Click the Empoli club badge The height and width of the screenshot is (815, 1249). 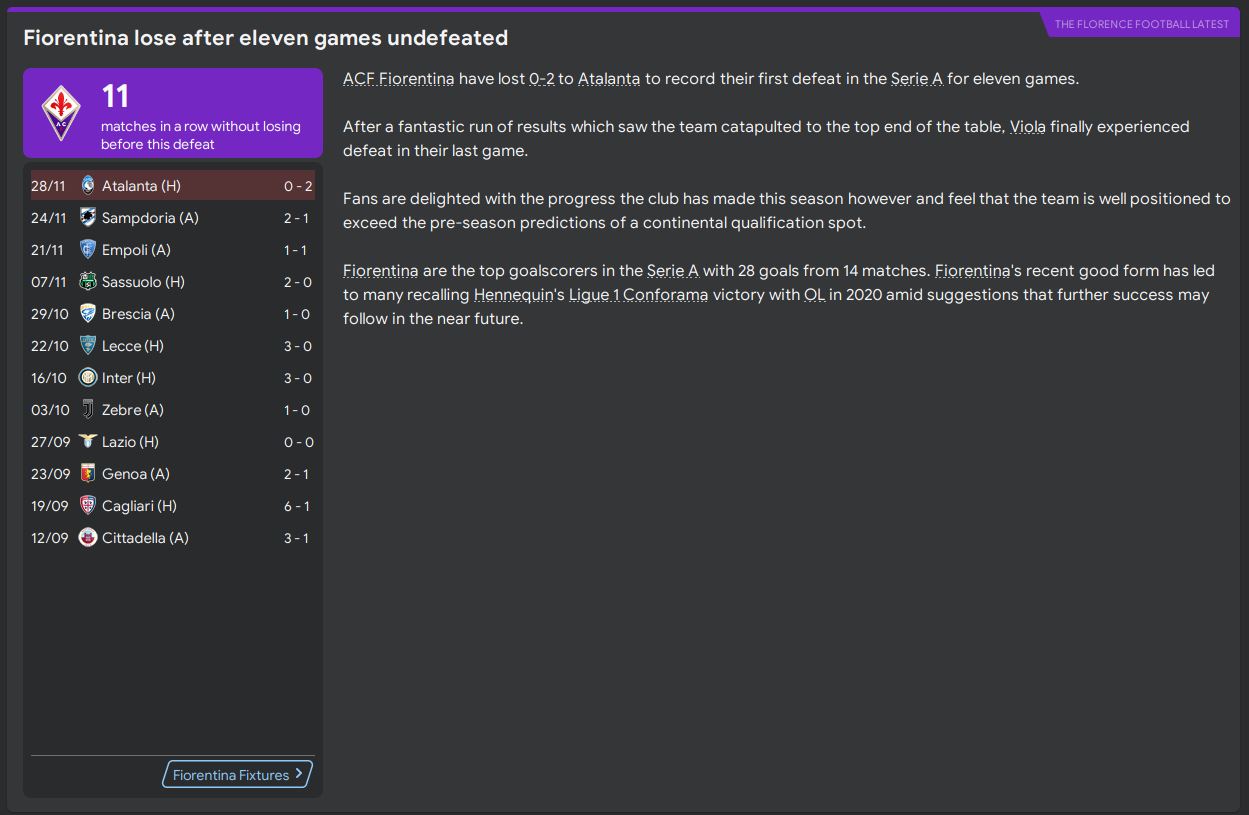pyautogui.click(x=88, y=250)
